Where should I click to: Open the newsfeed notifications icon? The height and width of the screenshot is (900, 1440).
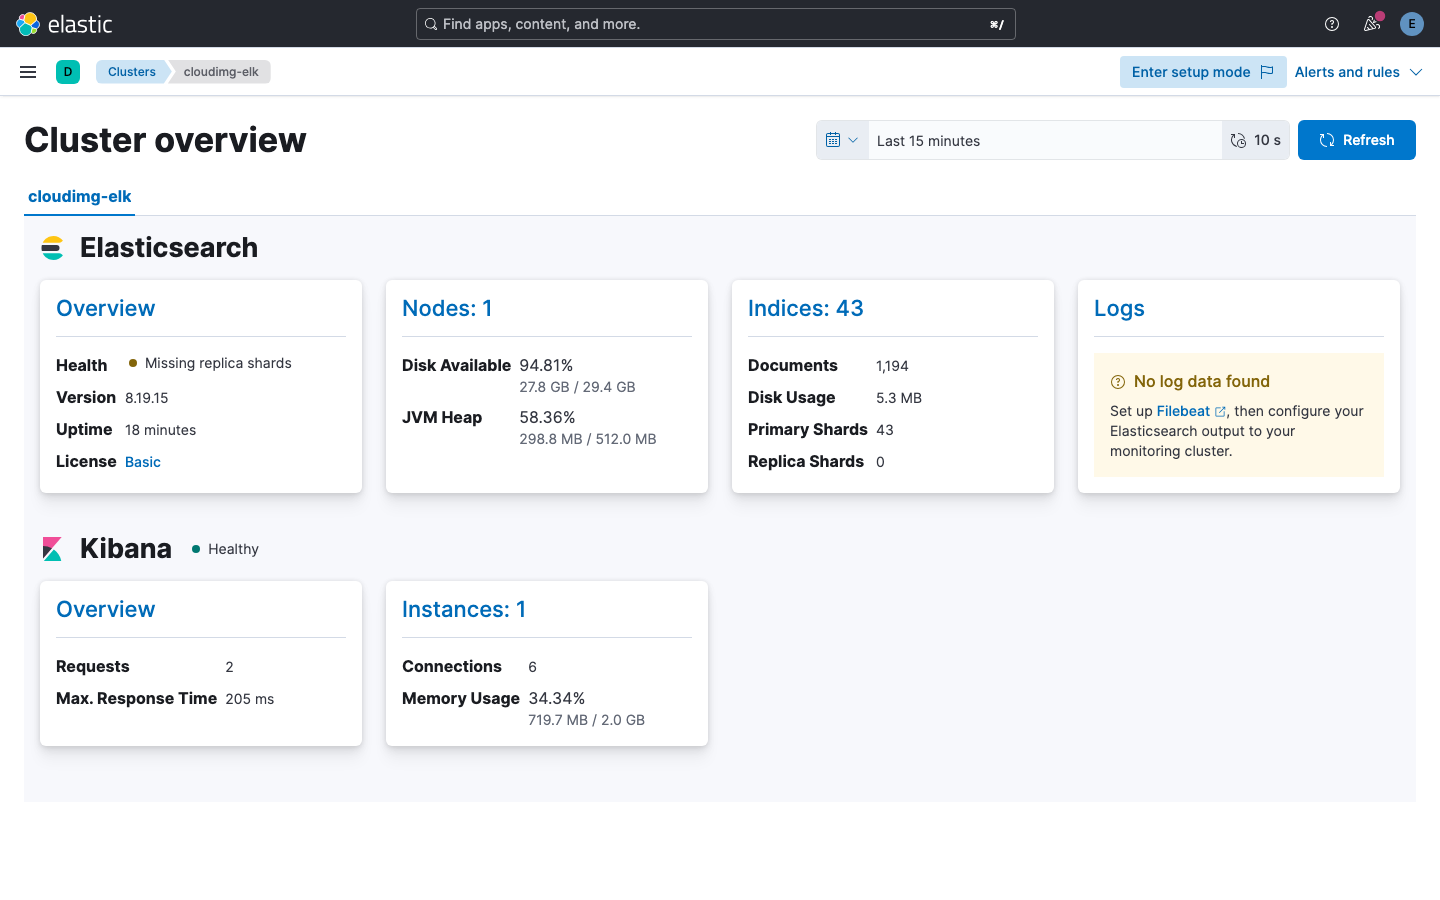[x=1372, y=24]
